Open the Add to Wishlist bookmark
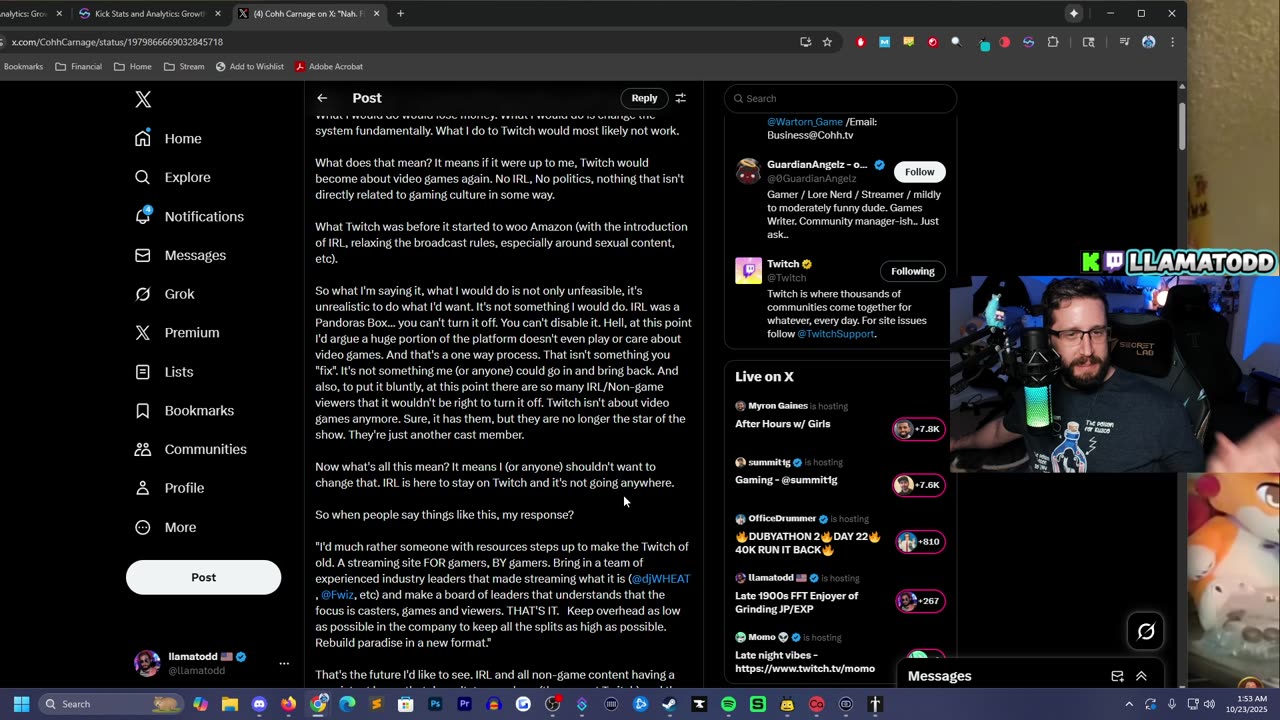The height and width of the screenshot is (720, 1280). [x=250, y=66]
